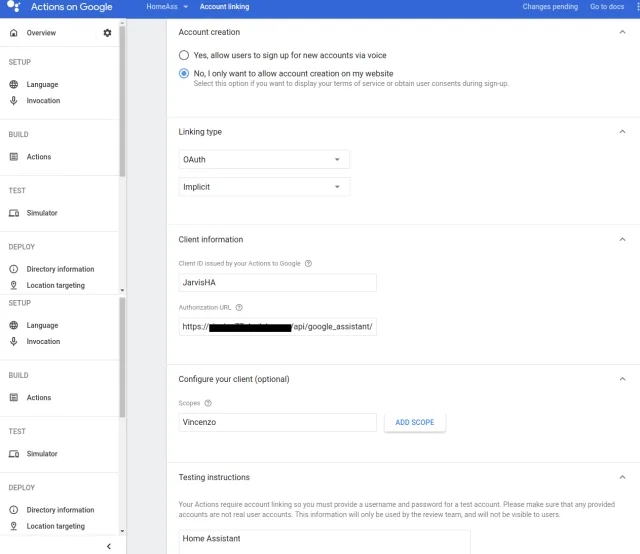Click the 'Client information' heading
This screenshot has width=640, height=554.
(211, 240)
